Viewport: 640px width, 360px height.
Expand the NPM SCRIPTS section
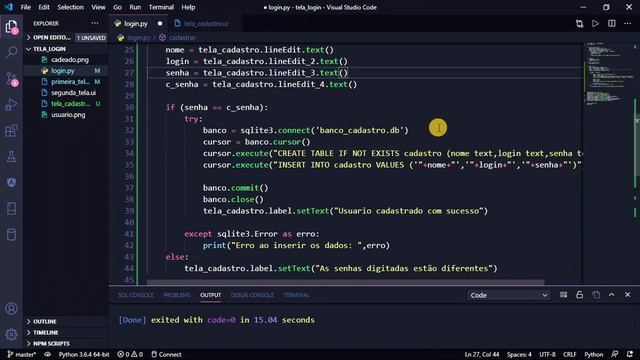(x=65, y=344)
